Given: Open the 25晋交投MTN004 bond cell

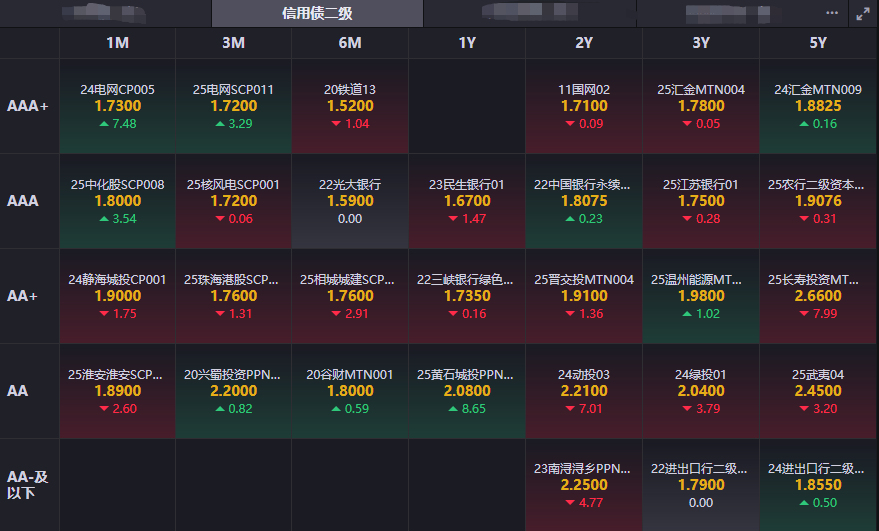Looking at the screenshot, I should coord(584,296).
